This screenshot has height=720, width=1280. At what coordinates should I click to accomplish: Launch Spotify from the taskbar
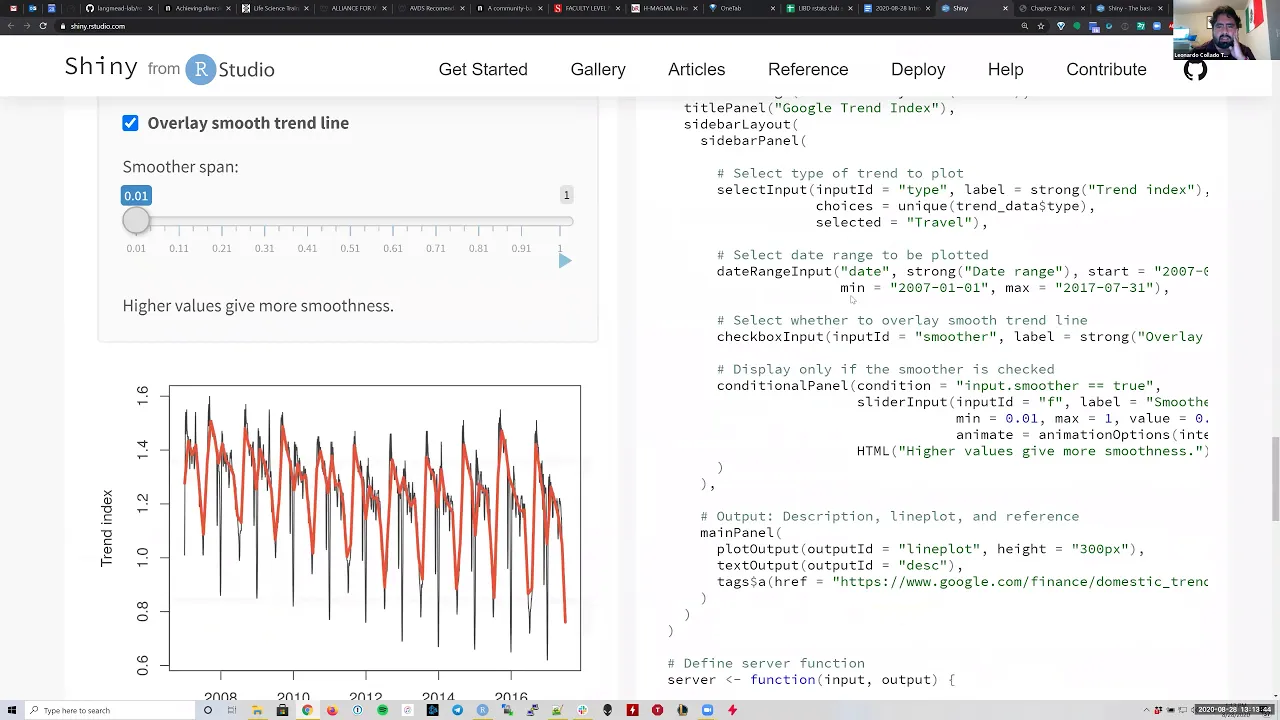[x=382, y=710]
